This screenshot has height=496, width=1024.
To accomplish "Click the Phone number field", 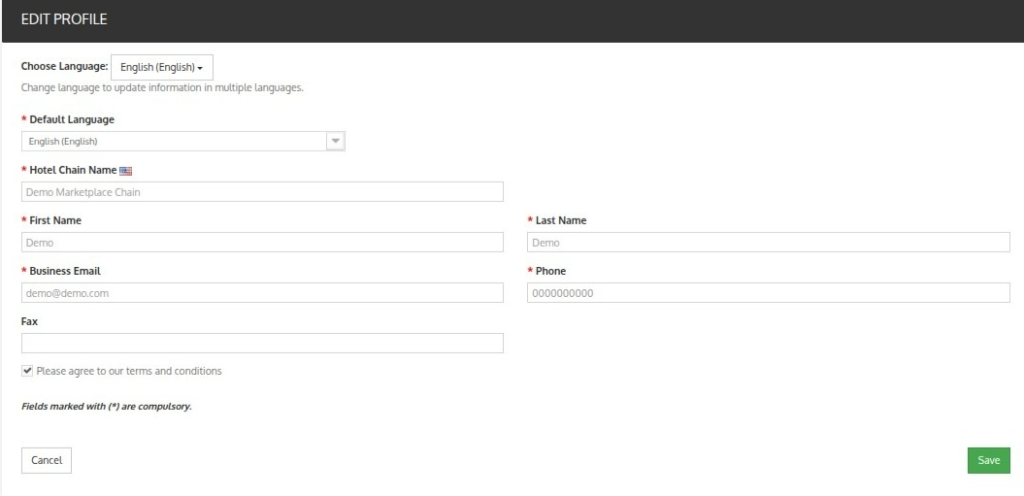I will coord(769,293).
